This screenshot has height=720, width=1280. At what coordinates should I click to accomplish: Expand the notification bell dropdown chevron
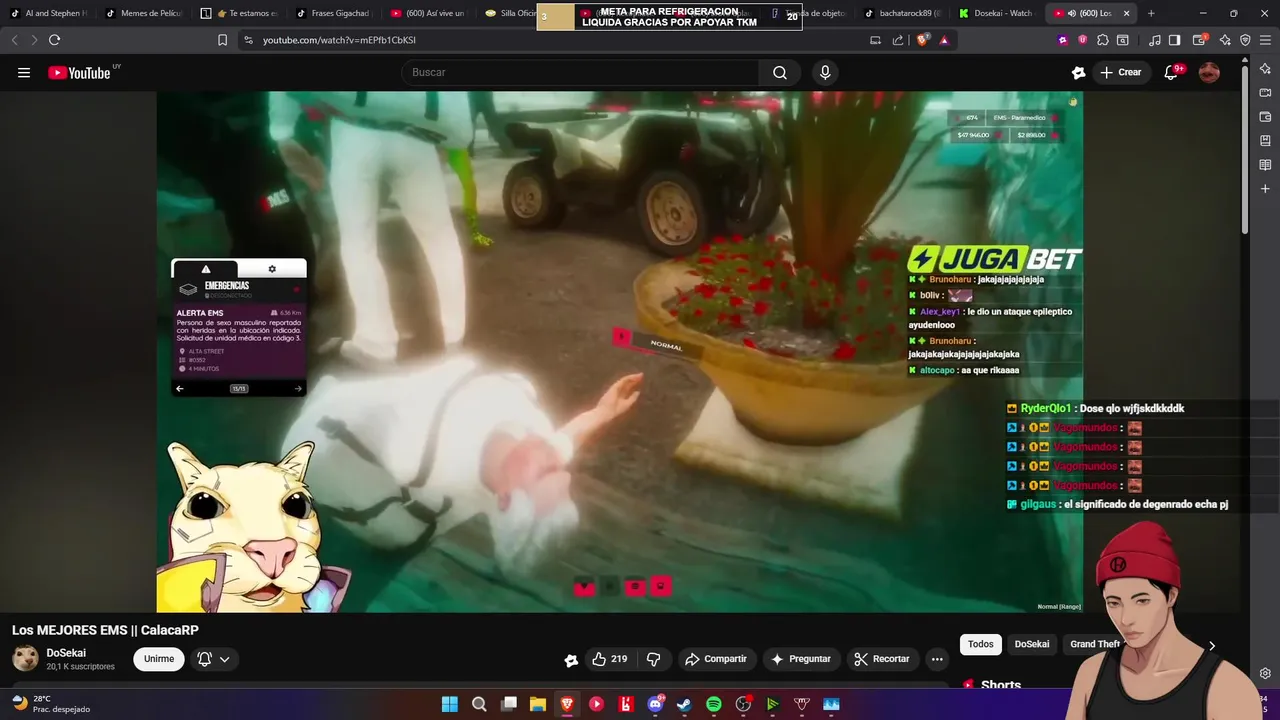pos(225,659)
